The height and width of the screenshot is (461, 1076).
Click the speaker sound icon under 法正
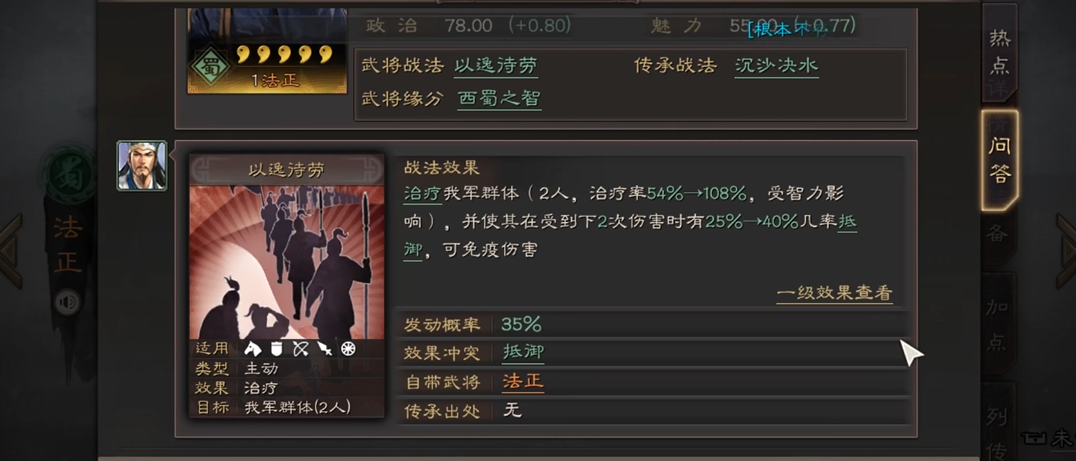tap(67, 302)
